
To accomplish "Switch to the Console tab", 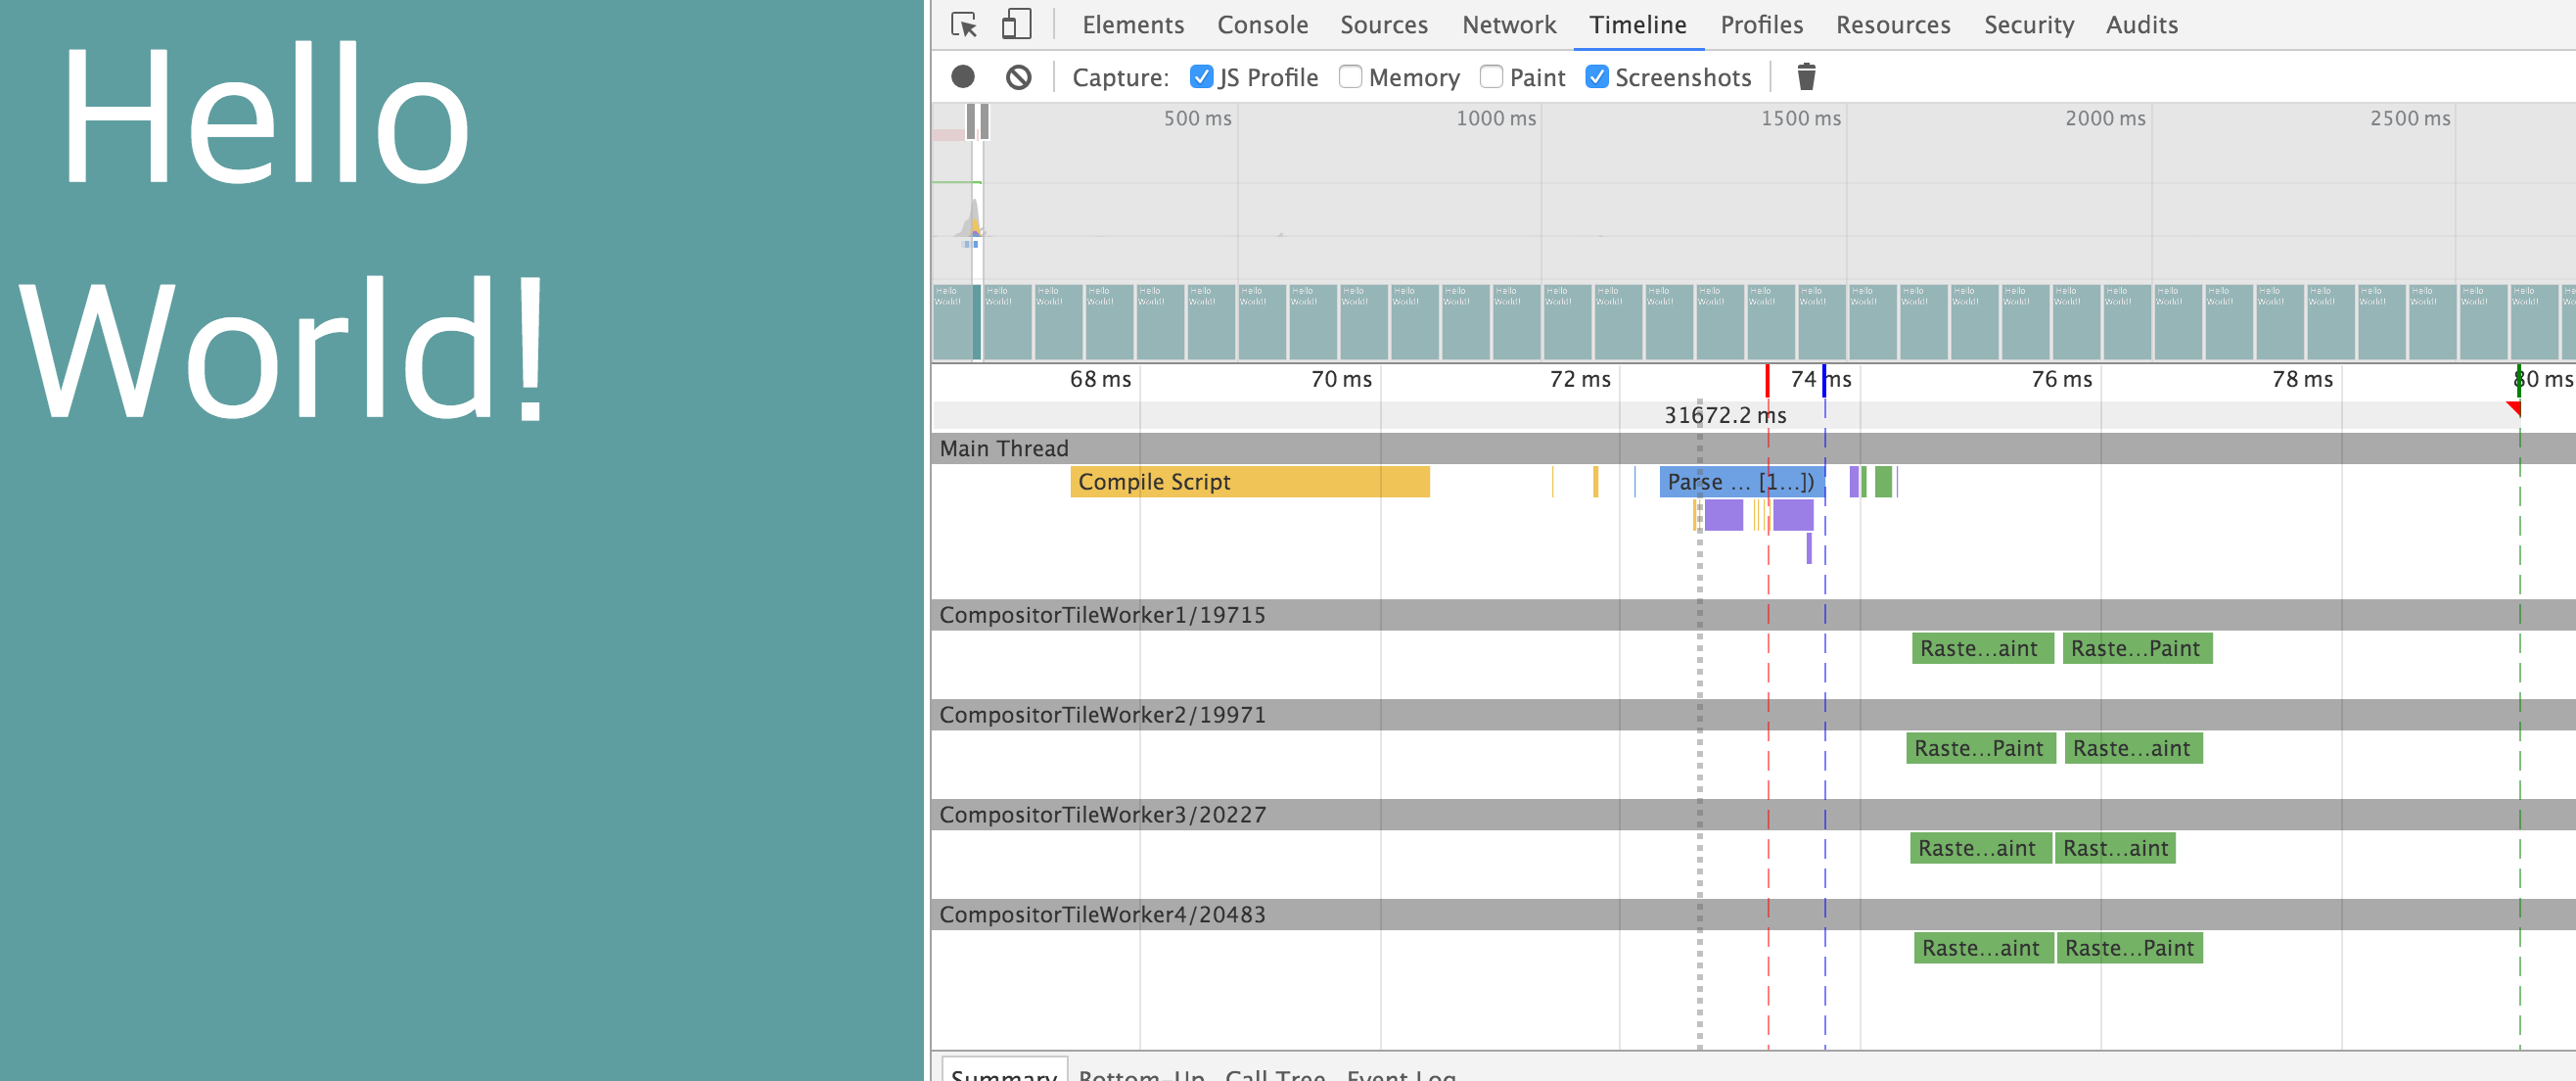I will coord(1262,25).
